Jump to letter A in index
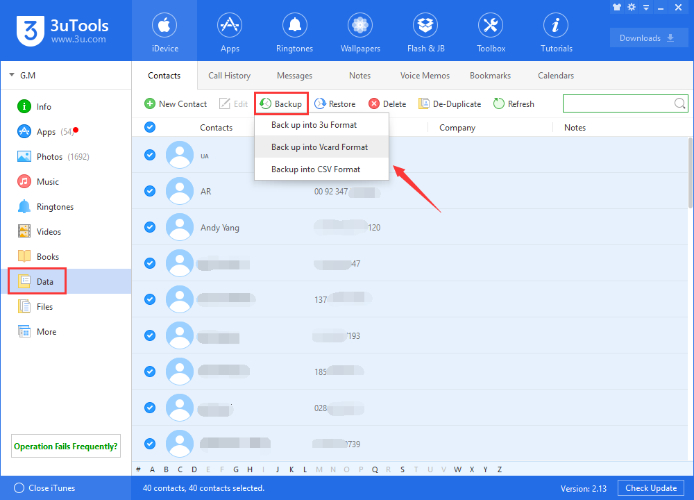Image resolution: width=694 pixels, height=500 pixels. pos(152,469)
